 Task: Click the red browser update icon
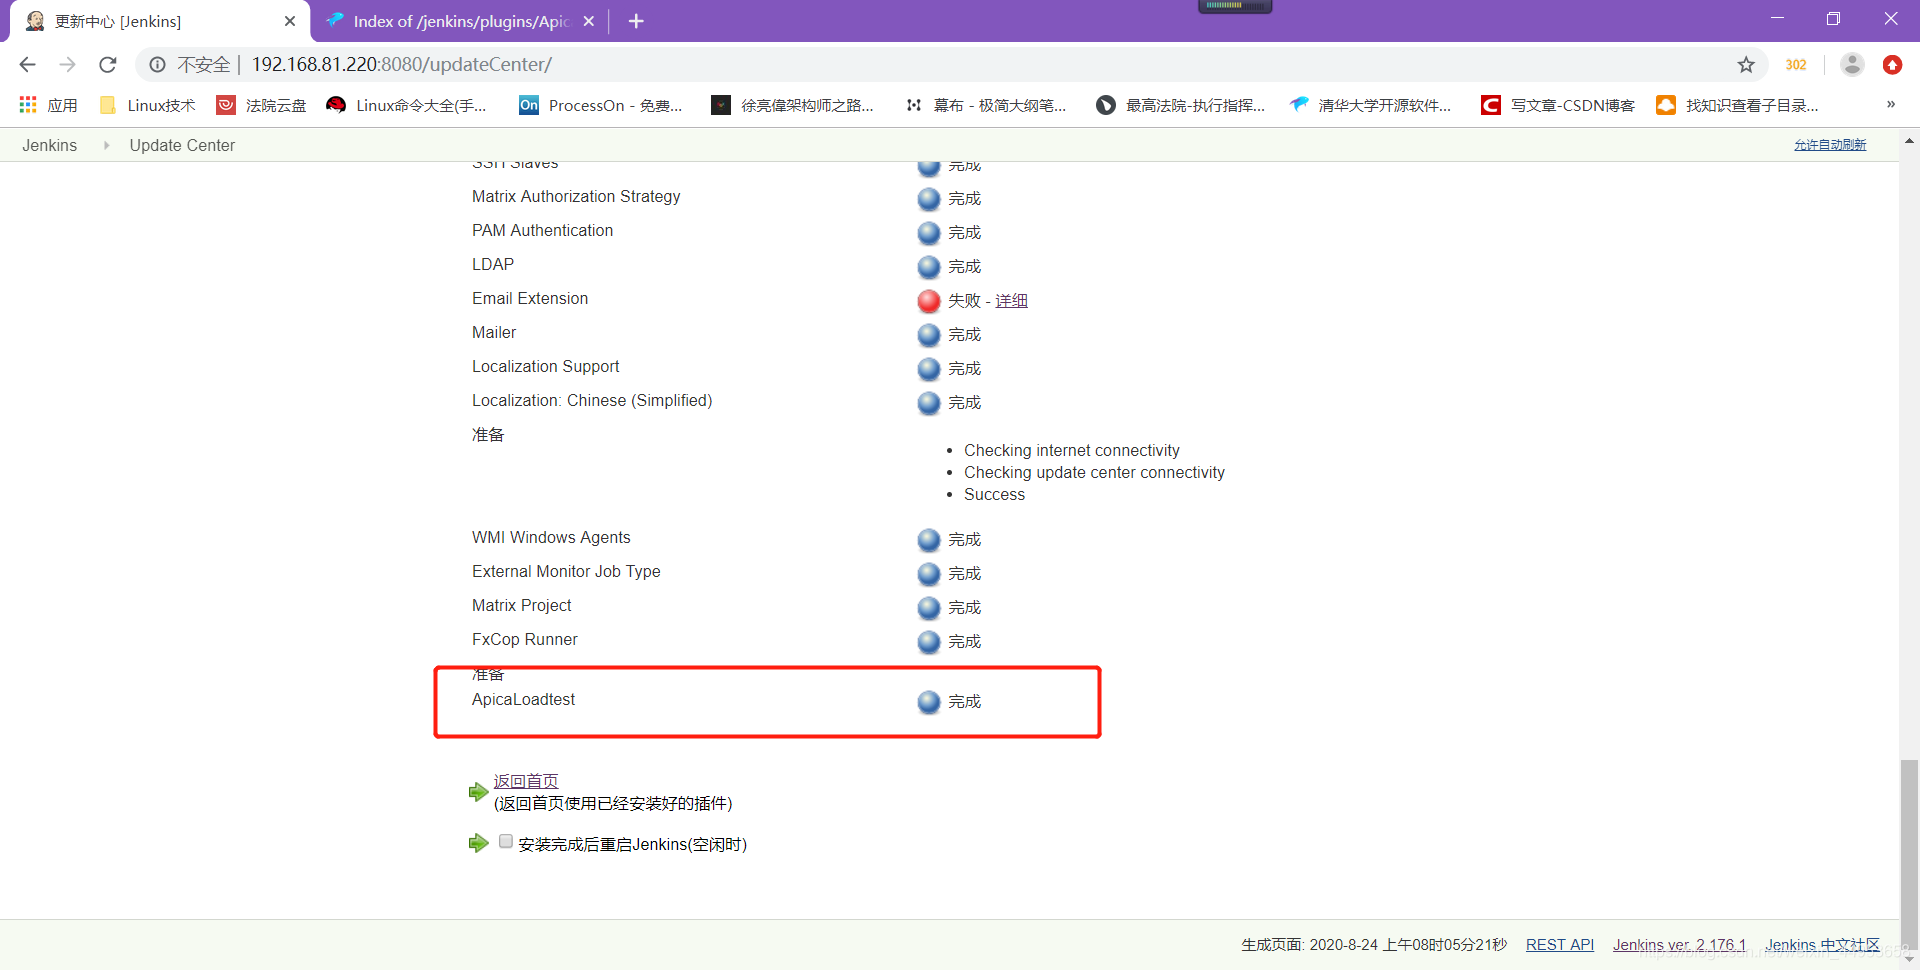tap(1892, 64)
